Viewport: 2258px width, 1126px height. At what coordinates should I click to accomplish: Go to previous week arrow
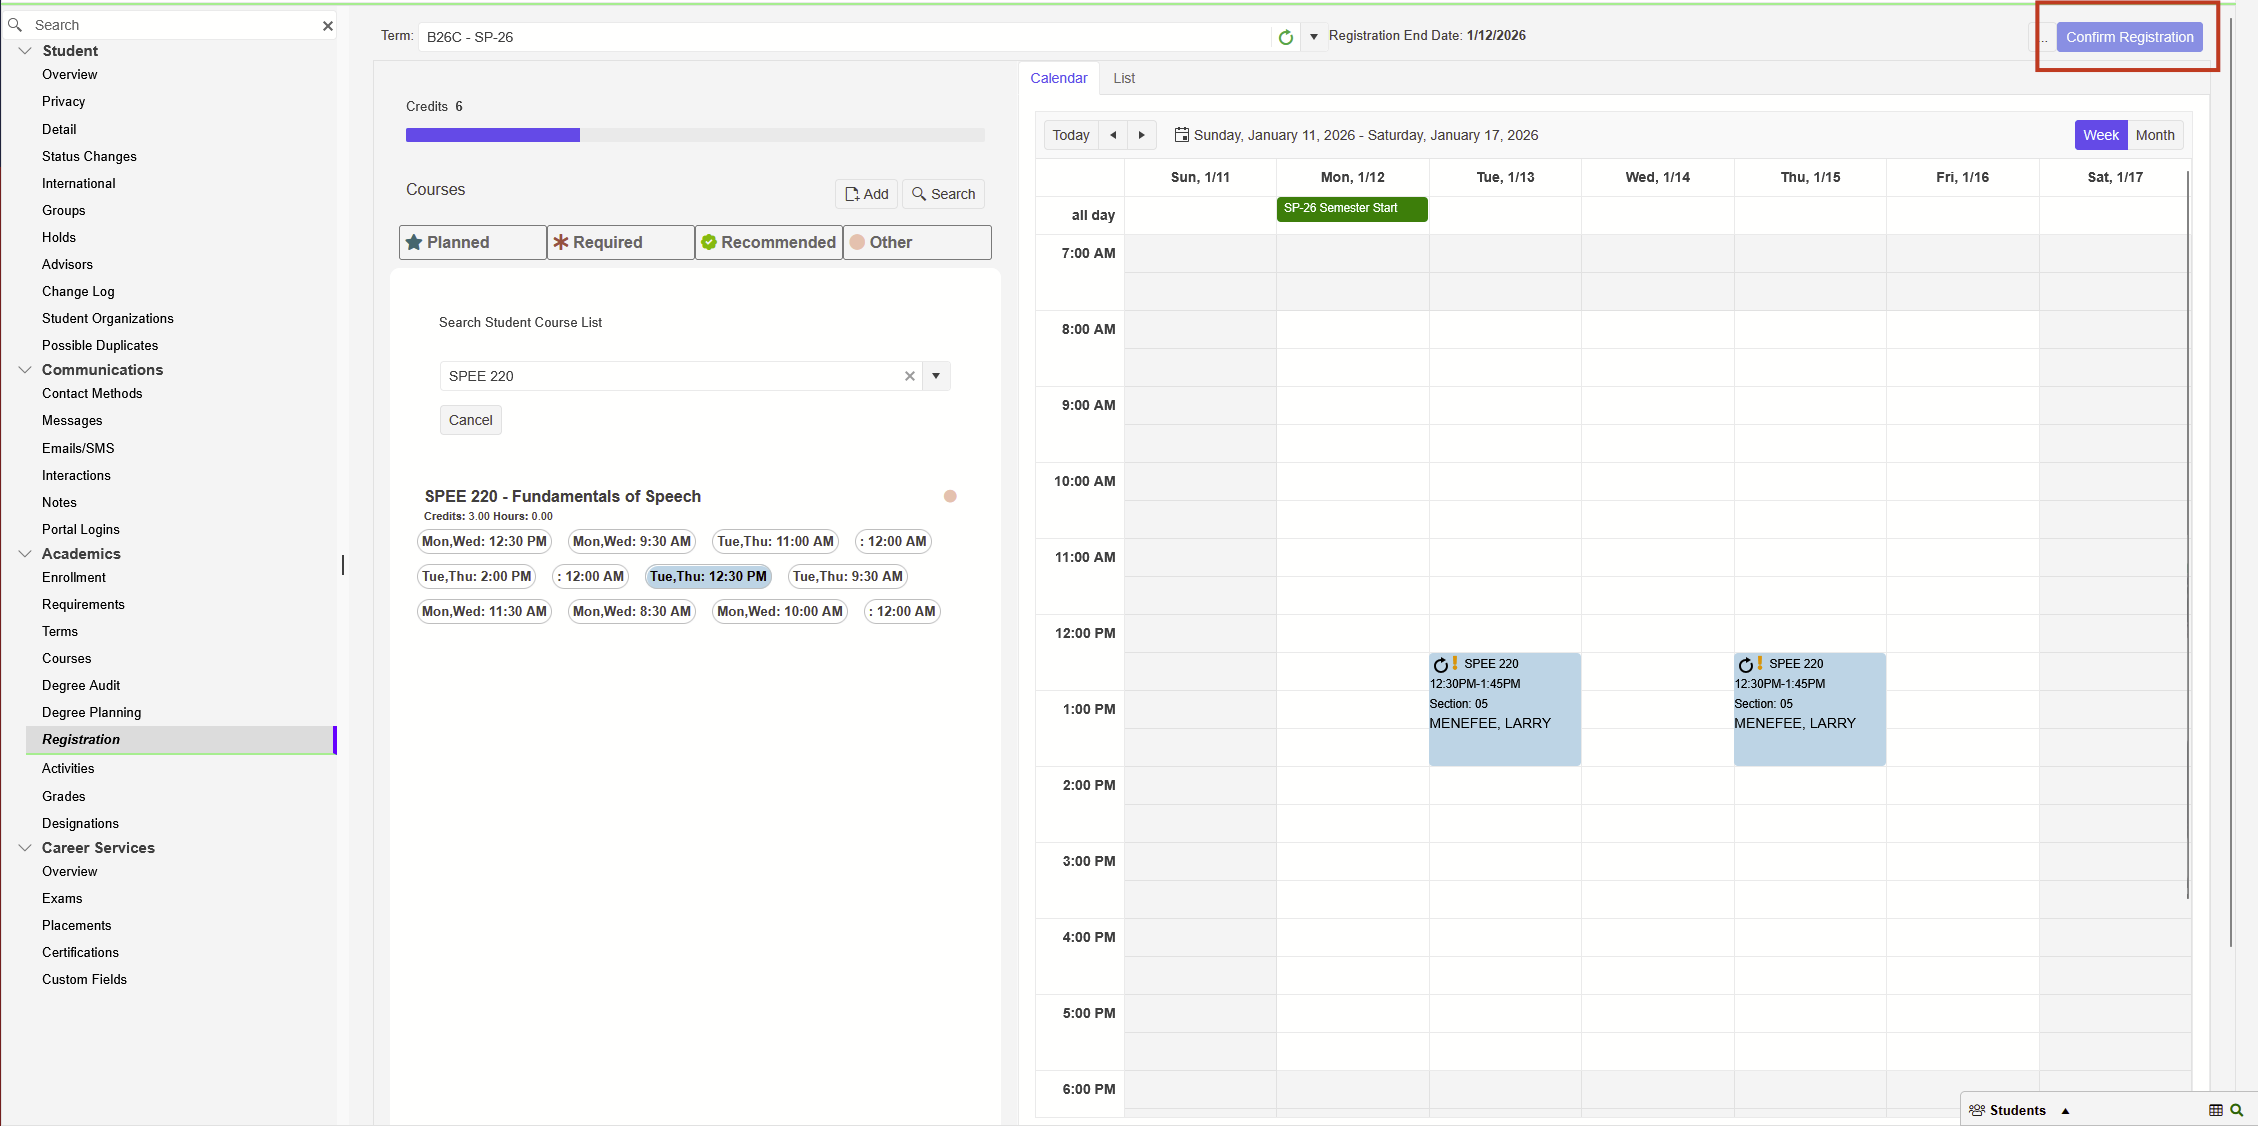pos(1113,135)
